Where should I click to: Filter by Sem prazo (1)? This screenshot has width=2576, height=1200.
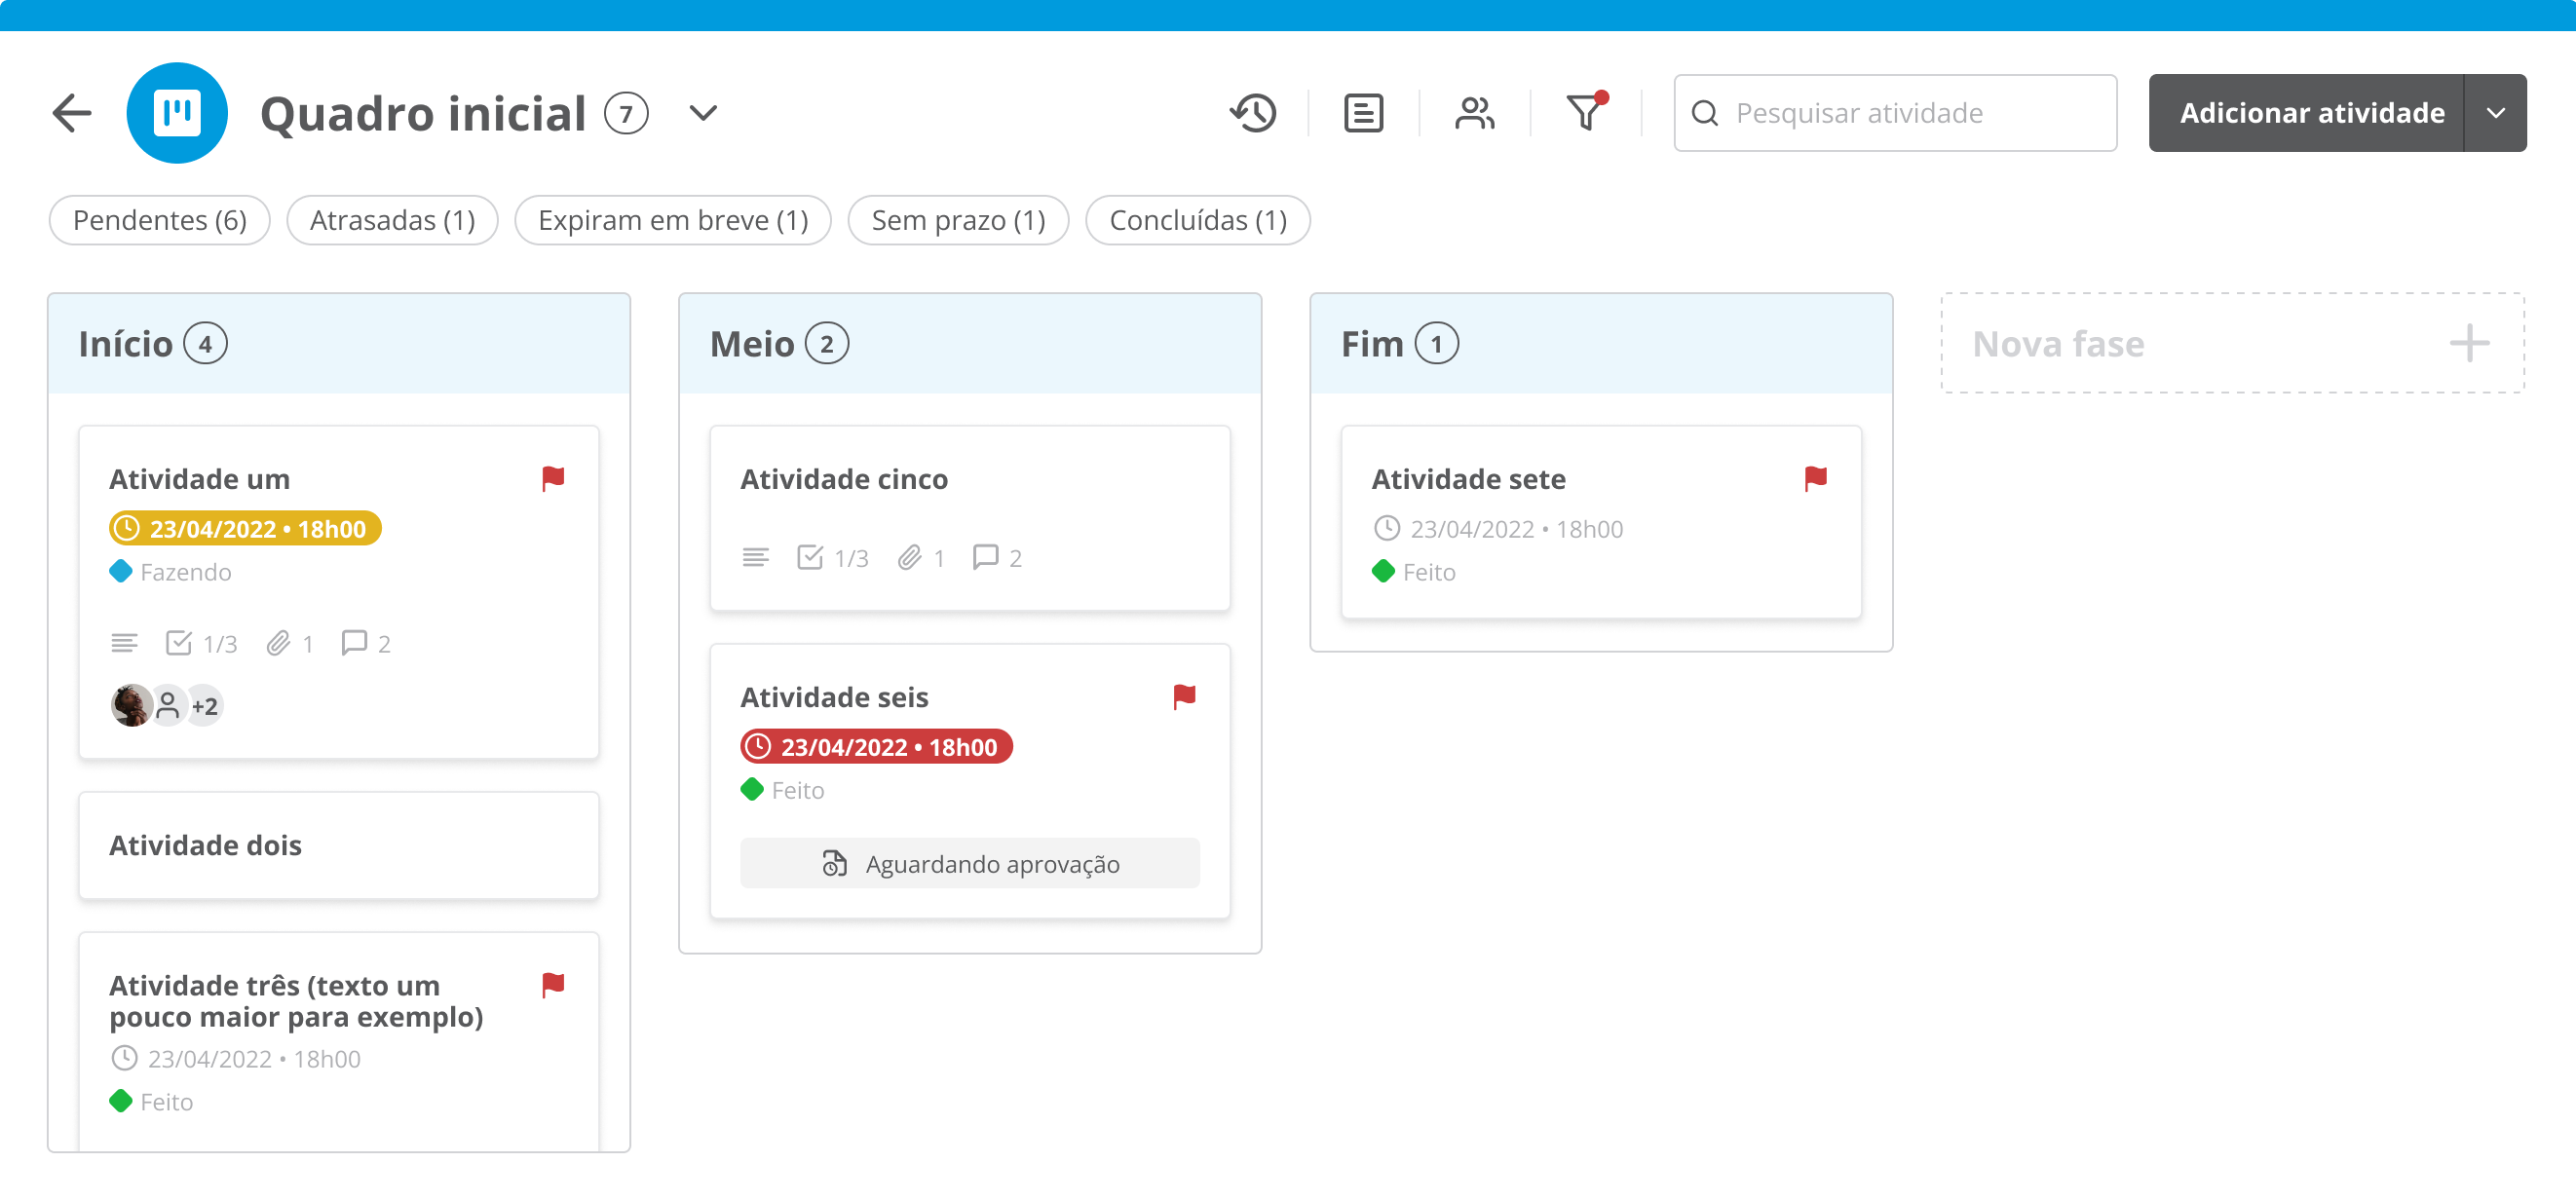pos(958,220)
